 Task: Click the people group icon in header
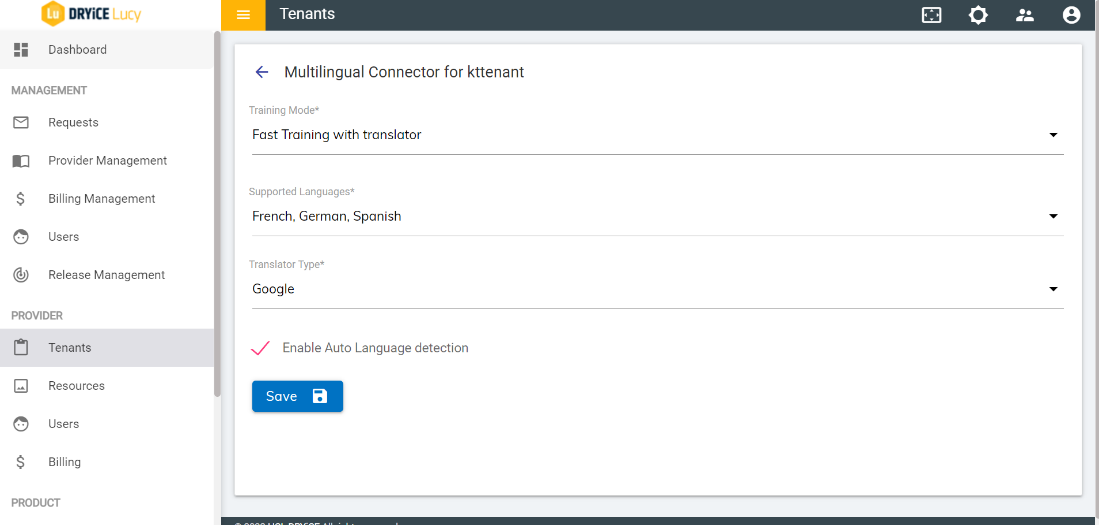tap(1025, 15)
